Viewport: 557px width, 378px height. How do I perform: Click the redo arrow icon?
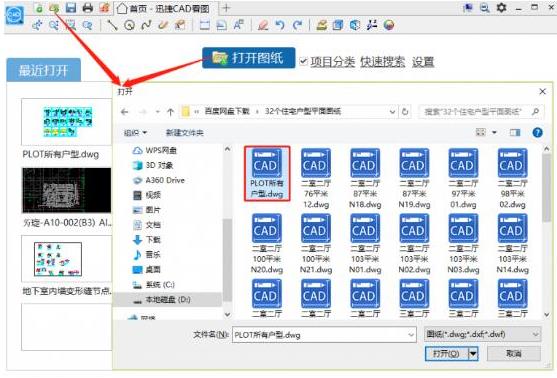[297, 25]
